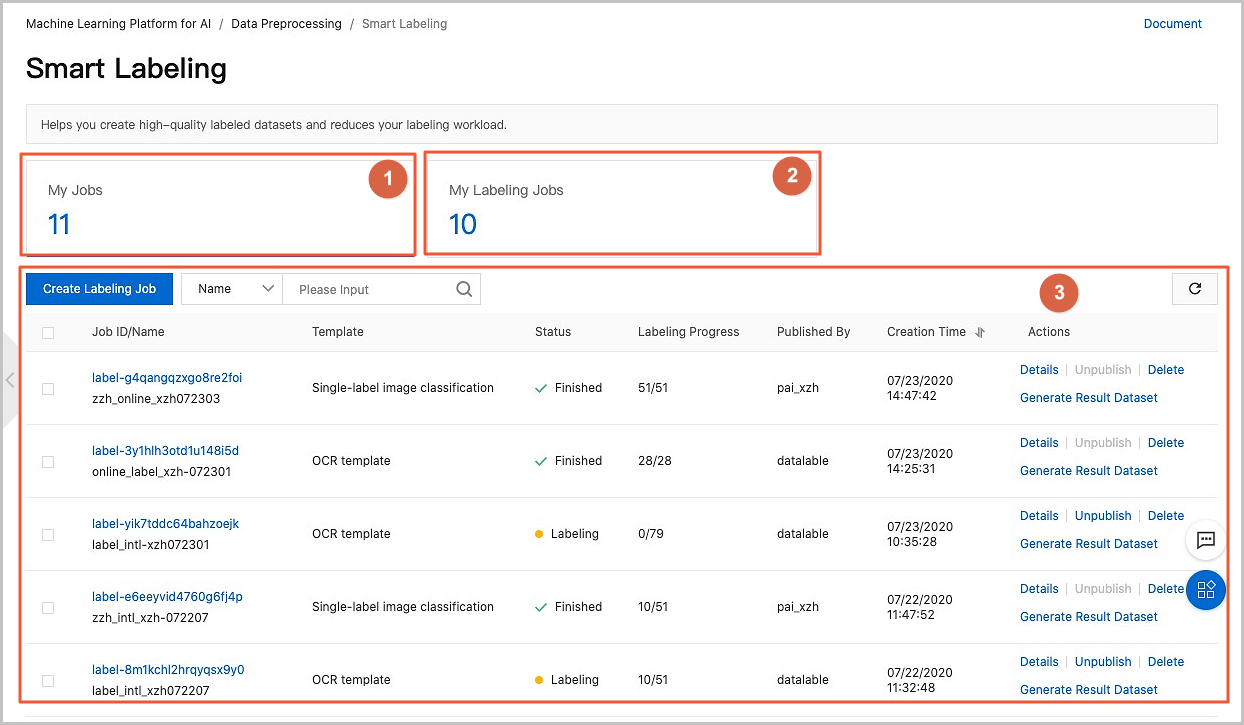Delete the online_label_xzh-072301 job
Viewport: 1244px width, 725px height.
(x=1165, y=443)
